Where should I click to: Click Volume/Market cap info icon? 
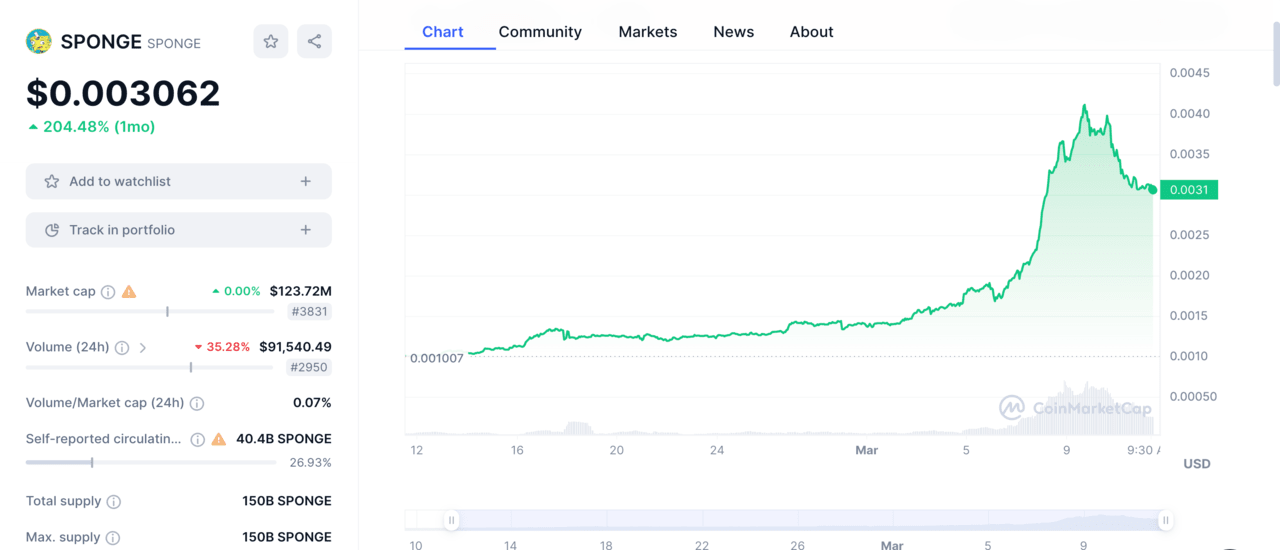coord(197,403)
